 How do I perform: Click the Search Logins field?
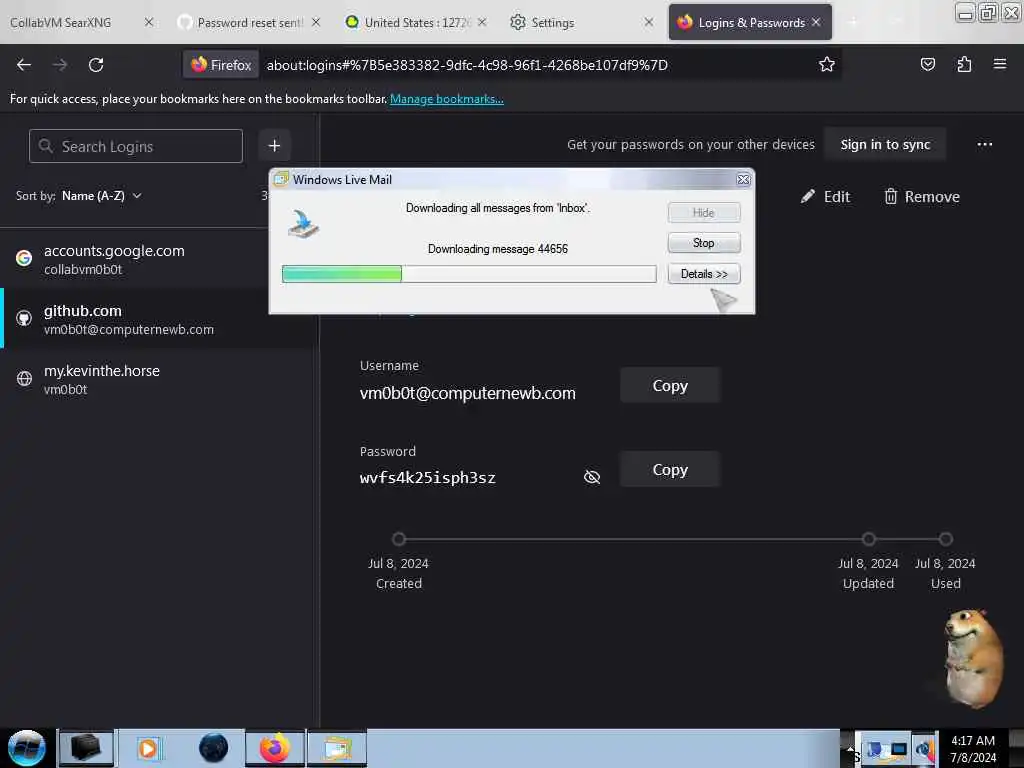click(136, 146)
